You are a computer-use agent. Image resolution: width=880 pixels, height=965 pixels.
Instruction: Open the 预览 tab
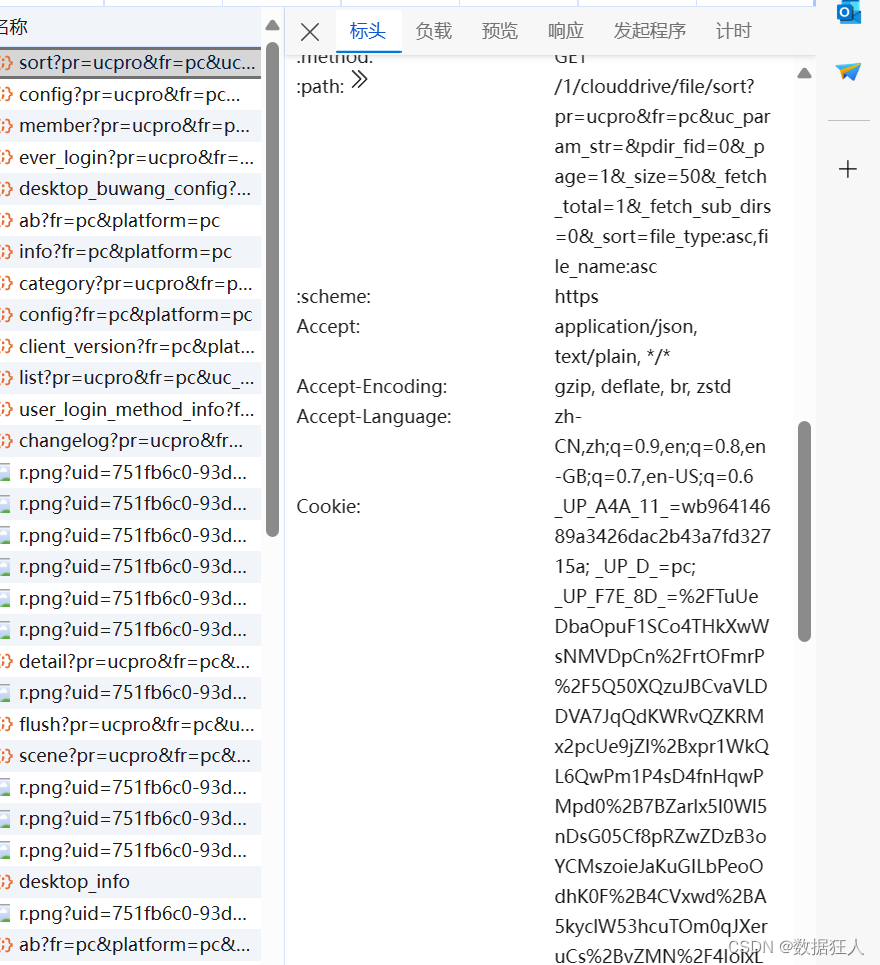click(x=500, y=31)
